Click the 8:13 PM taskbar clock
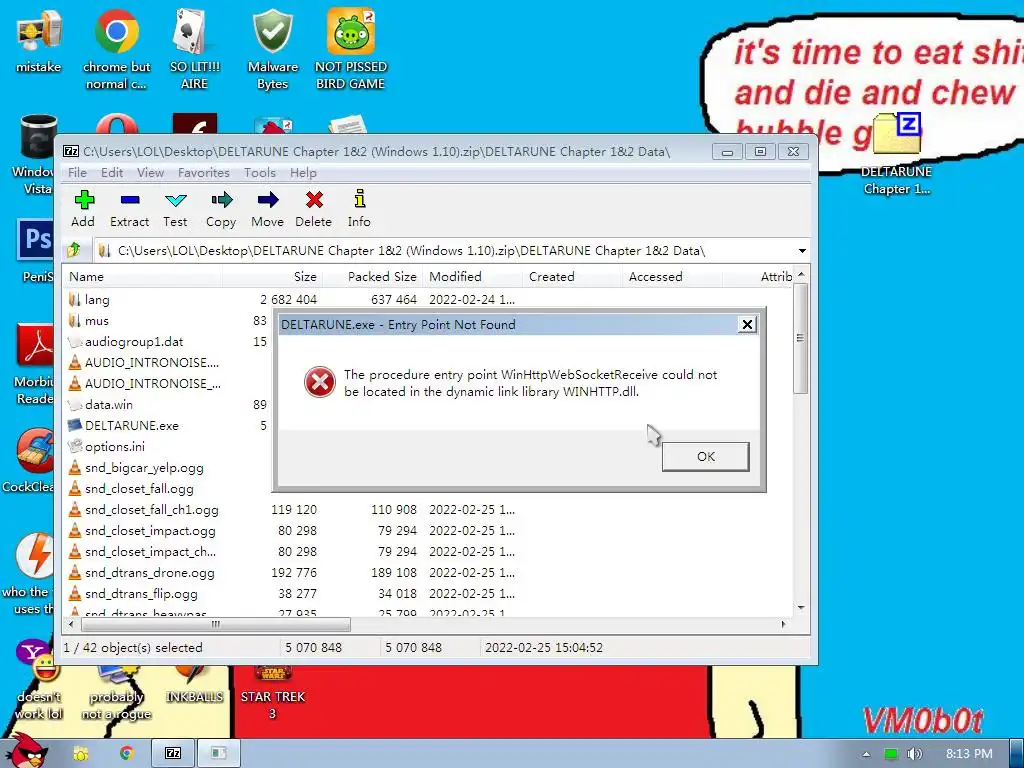1024x768 pixels. tap(969, 754)
